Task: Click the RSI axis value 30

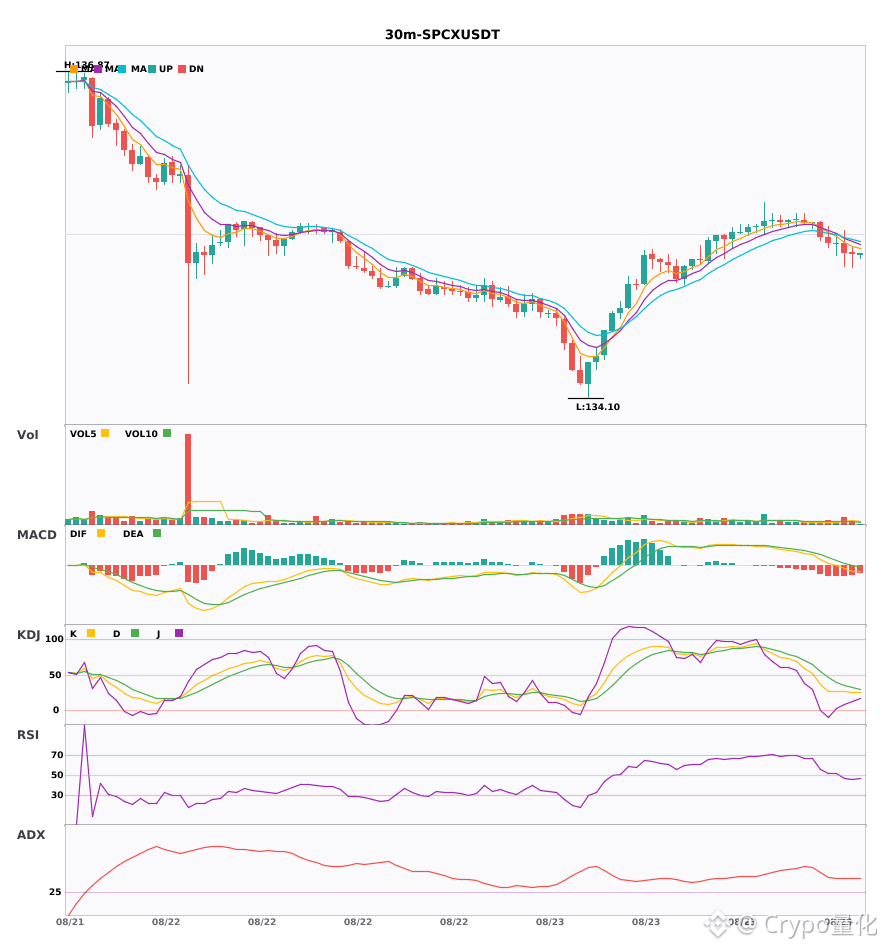Action: click(x=57, y=795)
